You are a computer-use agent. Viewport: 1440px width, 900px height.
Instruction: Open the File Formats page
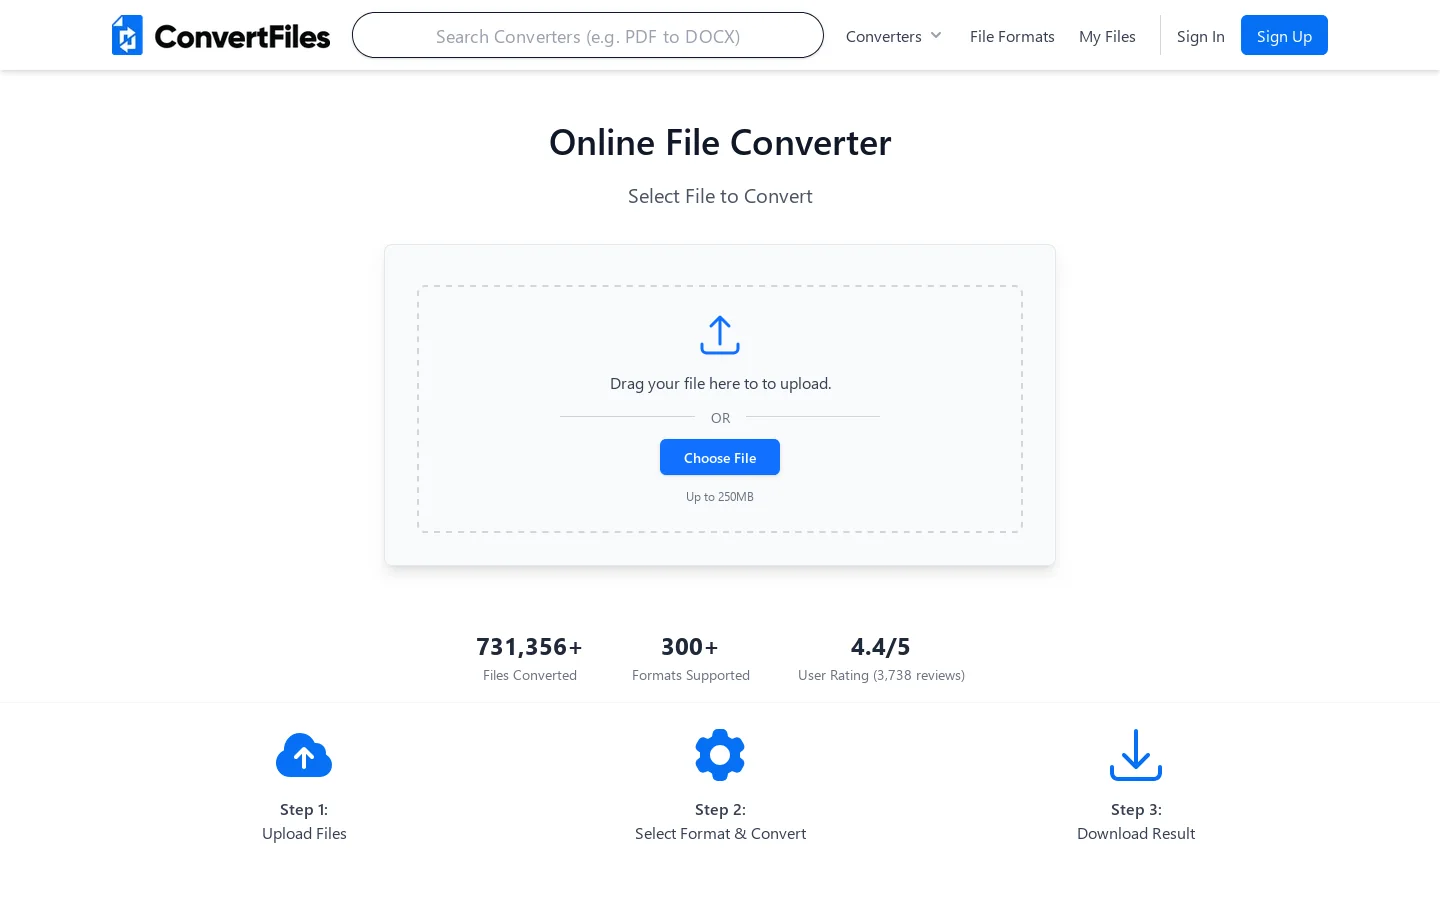point(1012,36)
